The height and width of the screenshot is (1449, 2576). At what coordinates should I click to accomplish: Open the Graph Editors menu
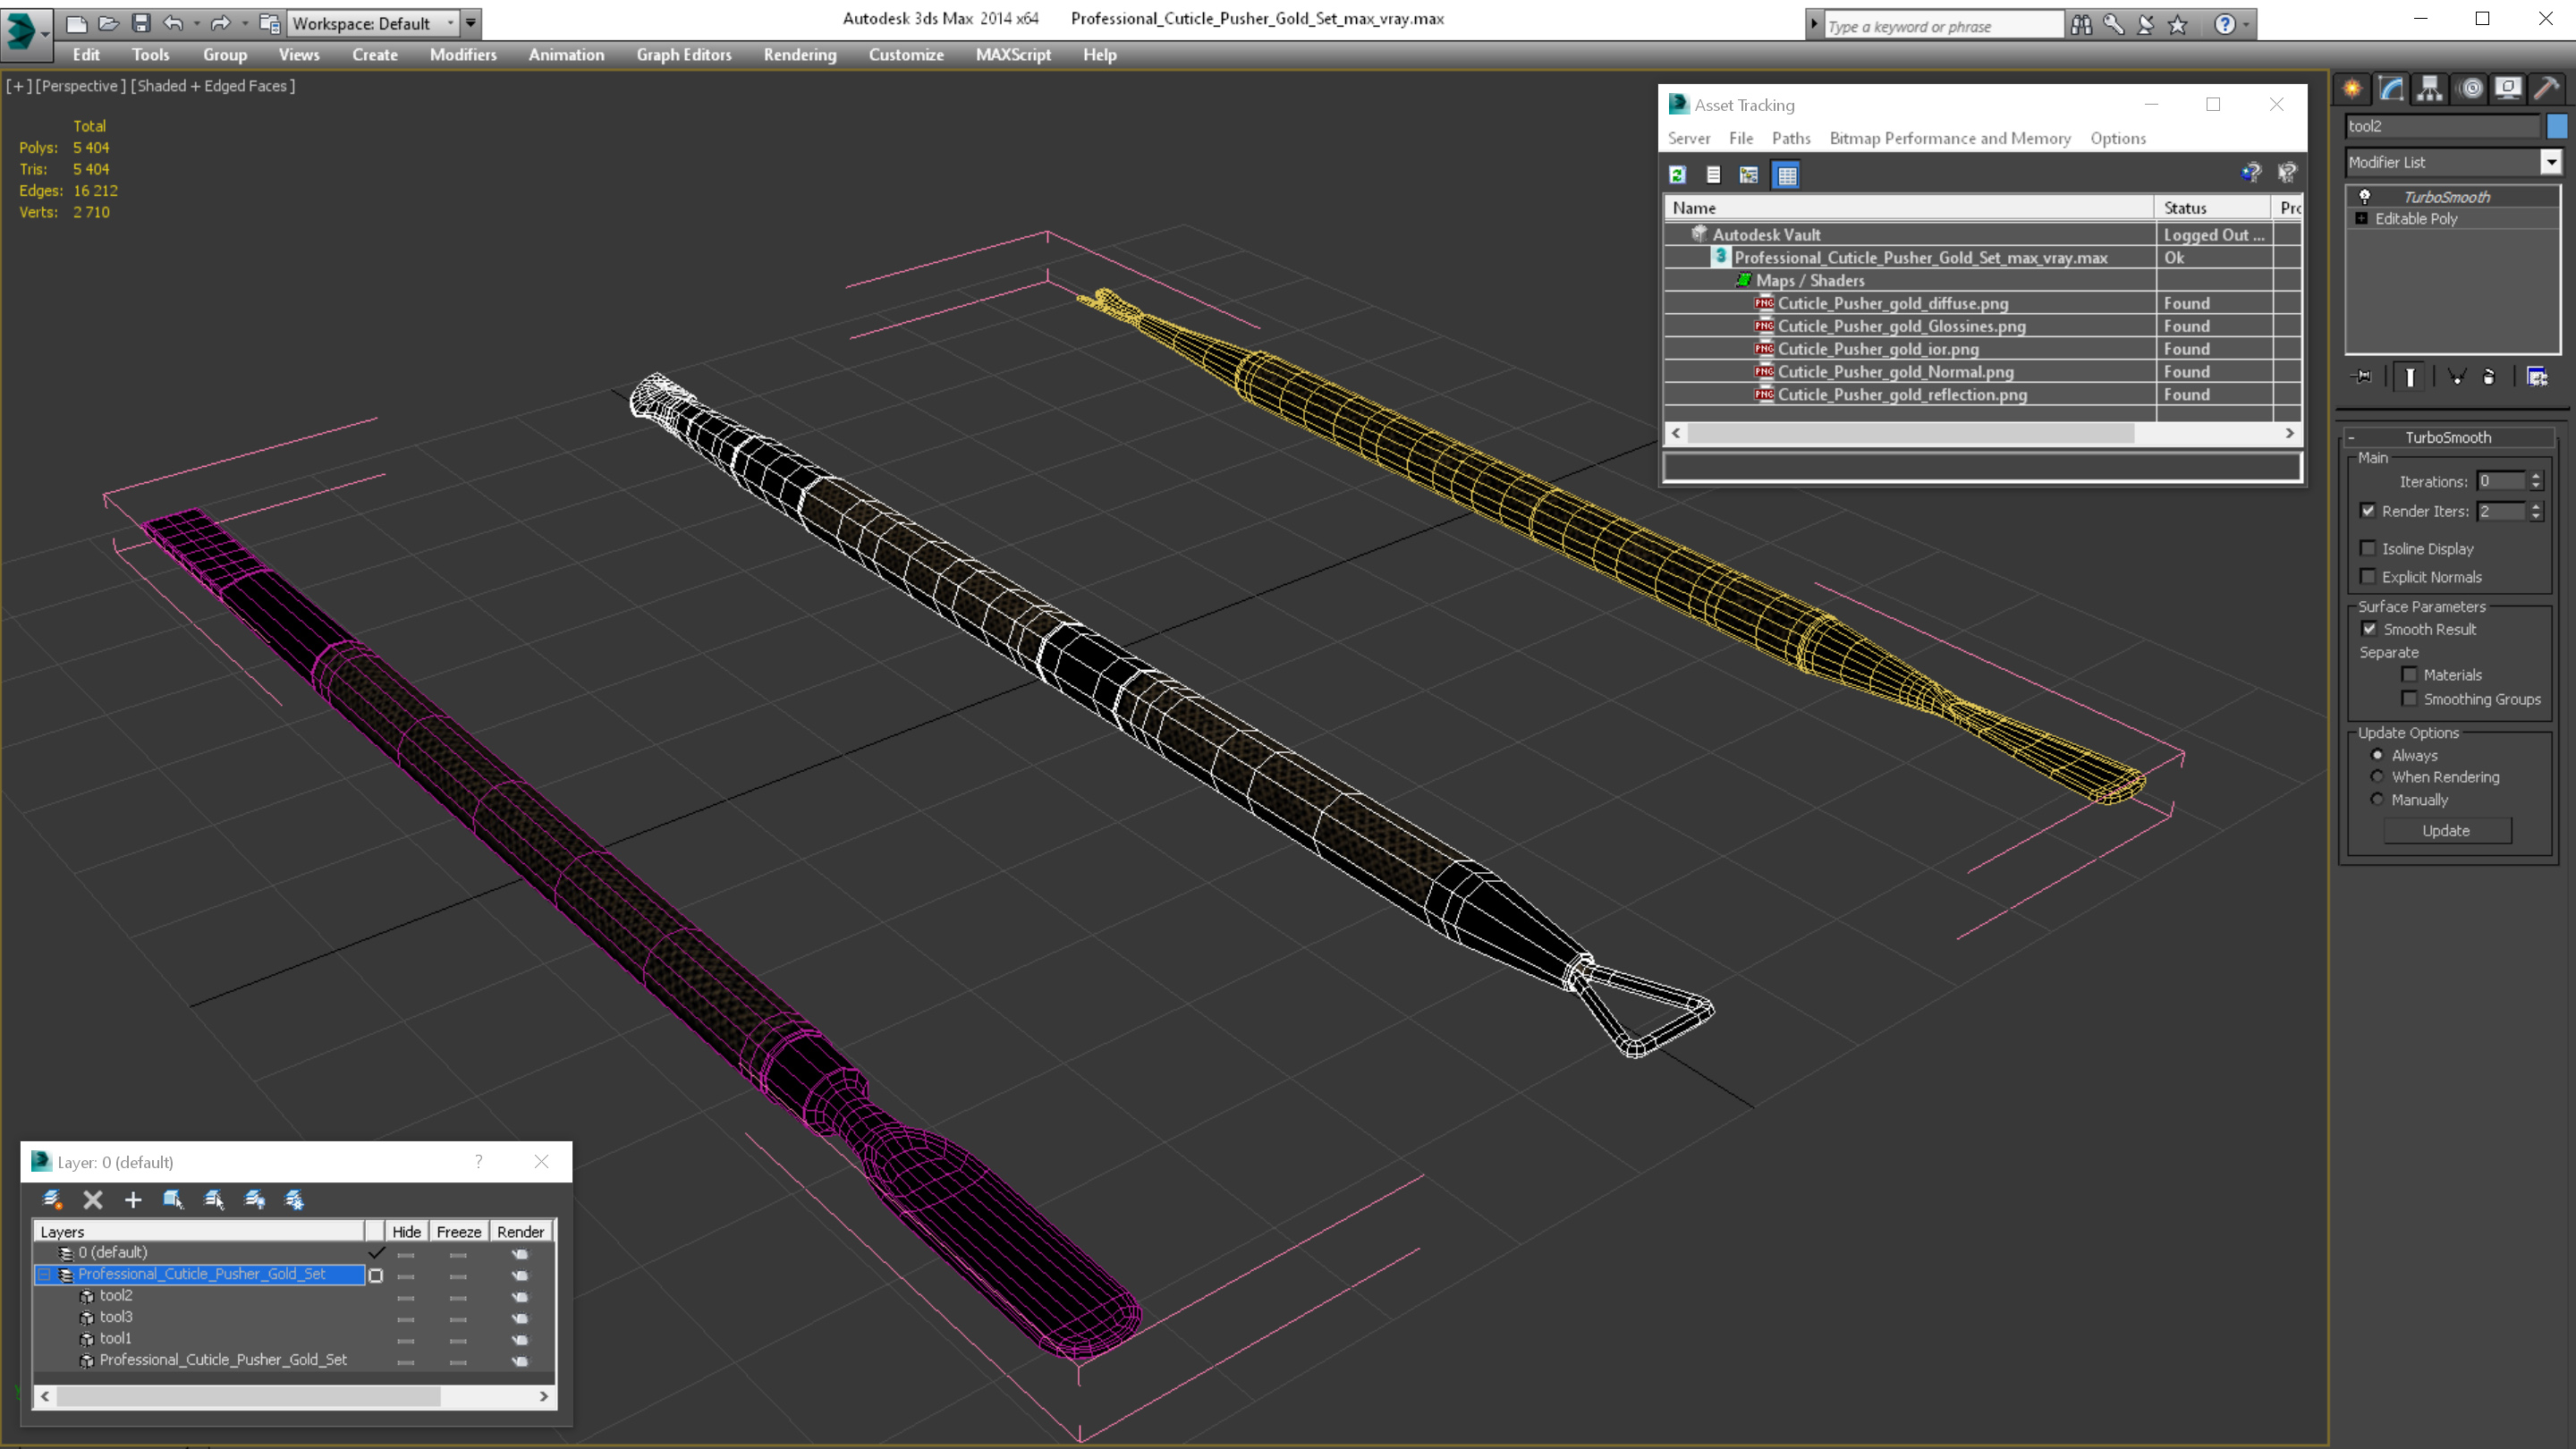684,55
